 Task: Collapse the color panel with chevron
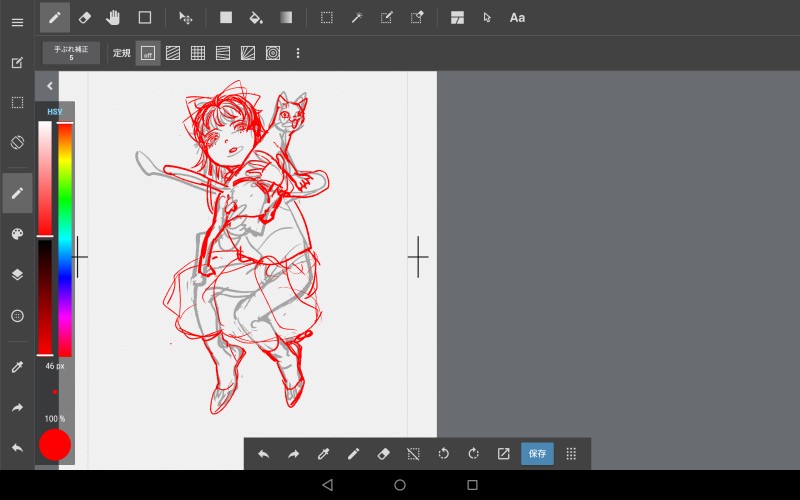click(49, 86)
